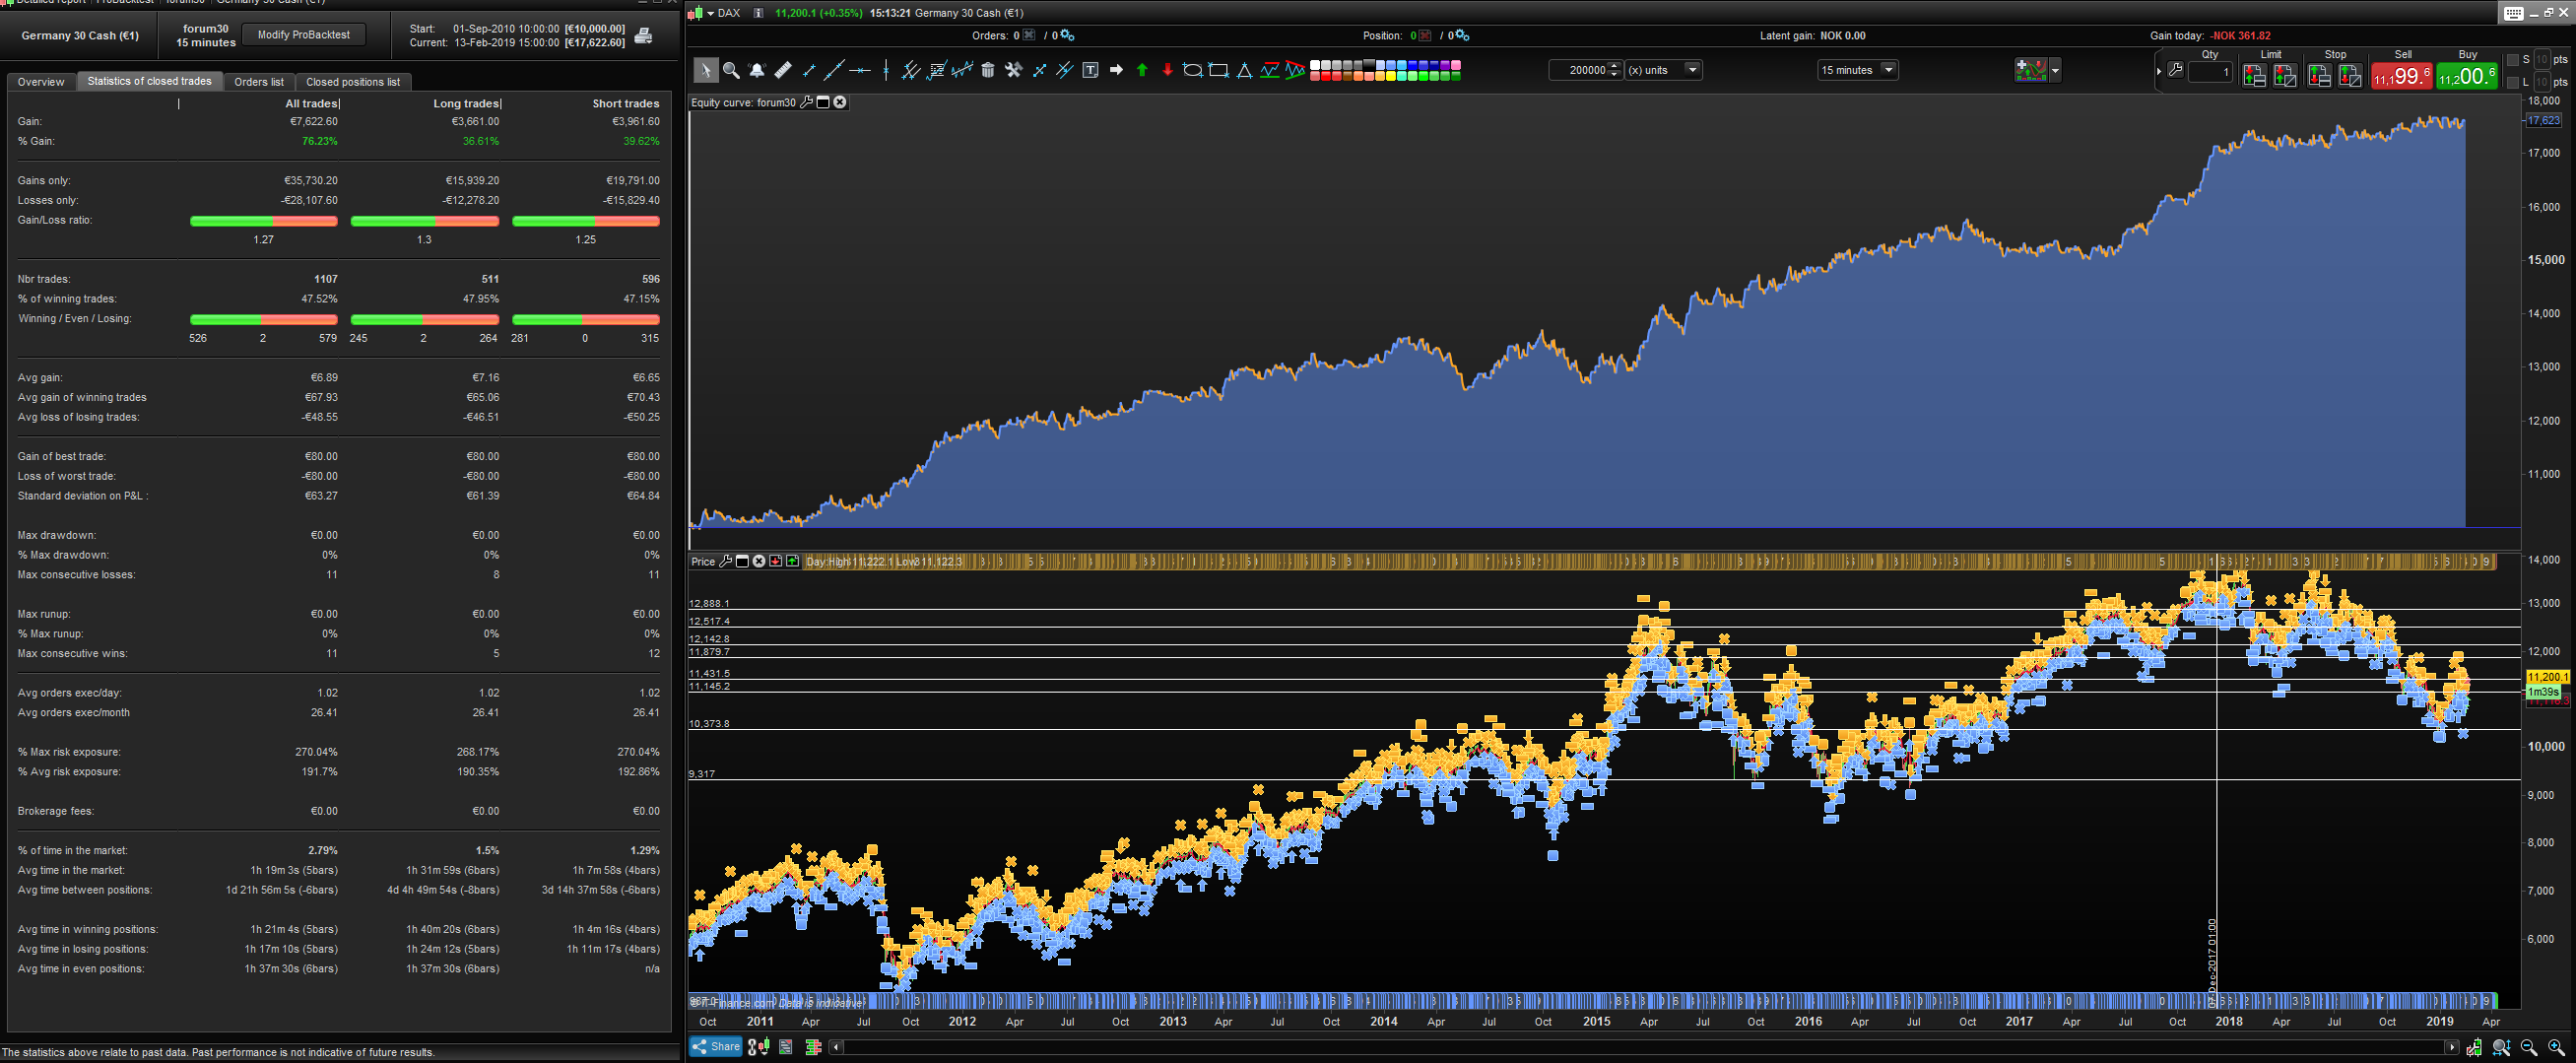2576x1063 pixels.
Task: Select the white right arrow tool
Action: coord(1116,70)
